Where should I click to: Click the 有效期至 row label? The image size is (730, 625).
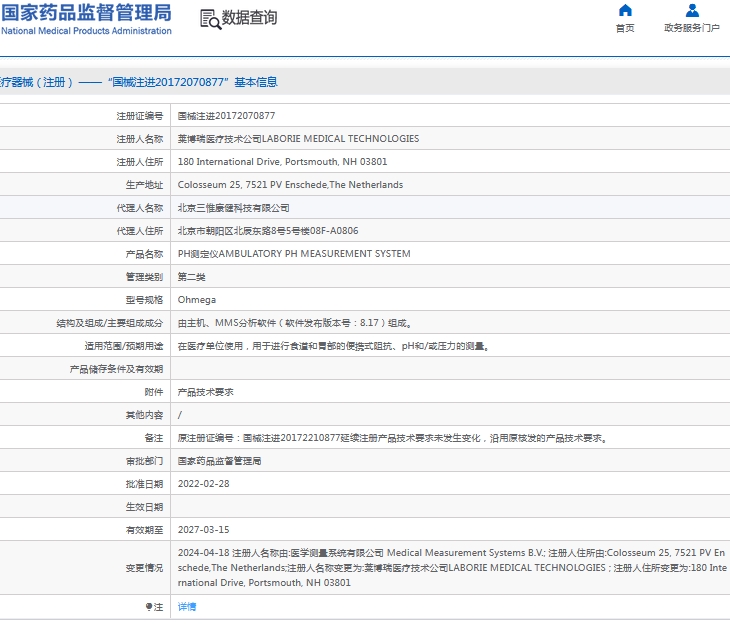[144, 530]
